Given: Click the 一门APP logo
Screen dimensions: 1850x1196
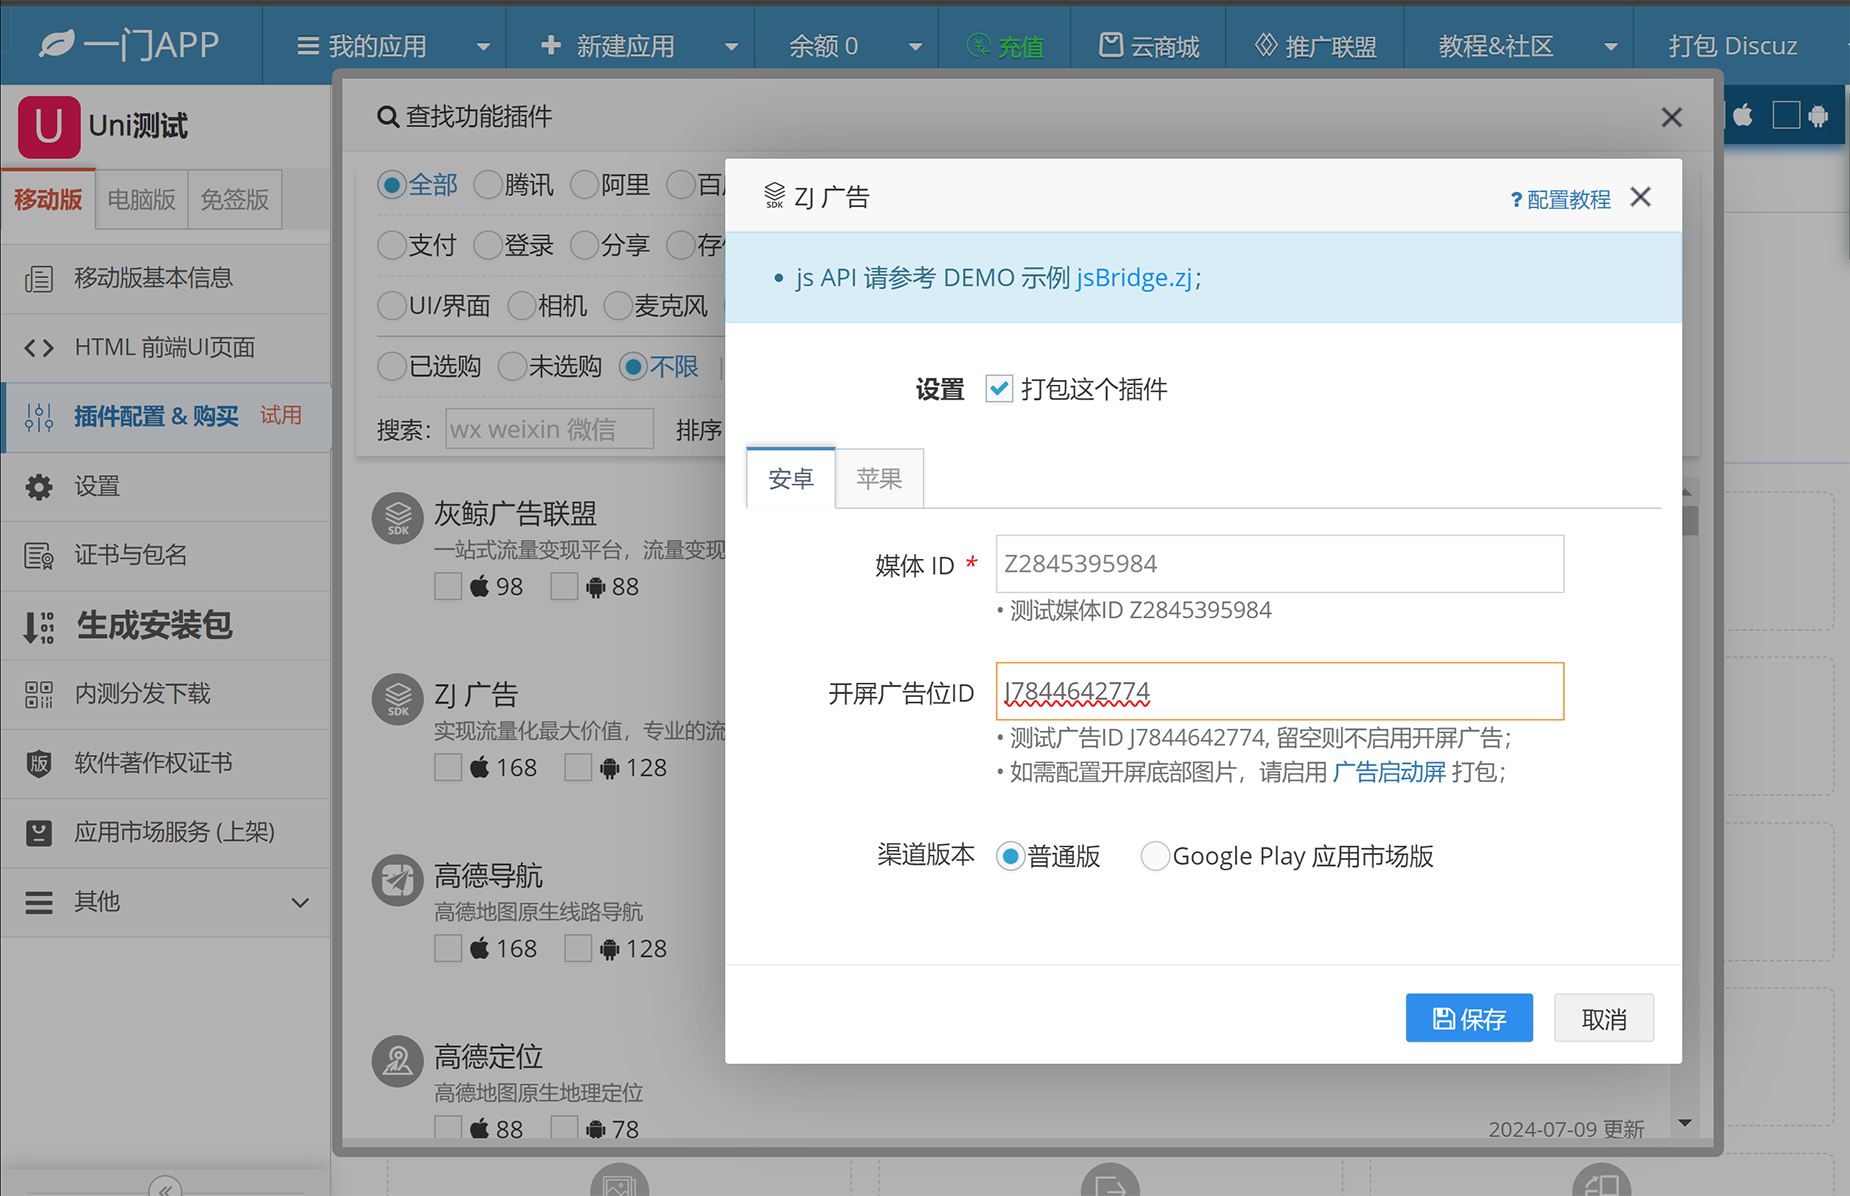Looking at the screenshot, I should coord(130,45).
